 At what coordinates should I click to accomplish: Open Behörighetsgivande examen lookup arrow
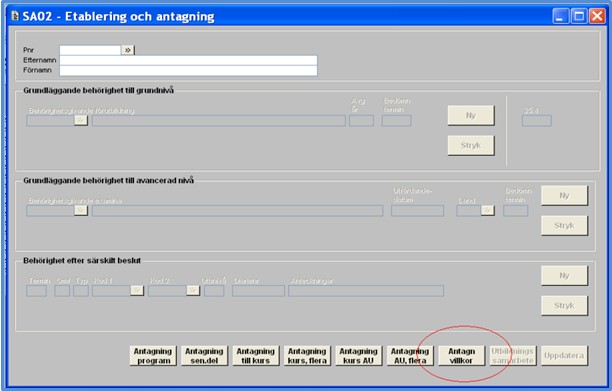coord(81,210)
